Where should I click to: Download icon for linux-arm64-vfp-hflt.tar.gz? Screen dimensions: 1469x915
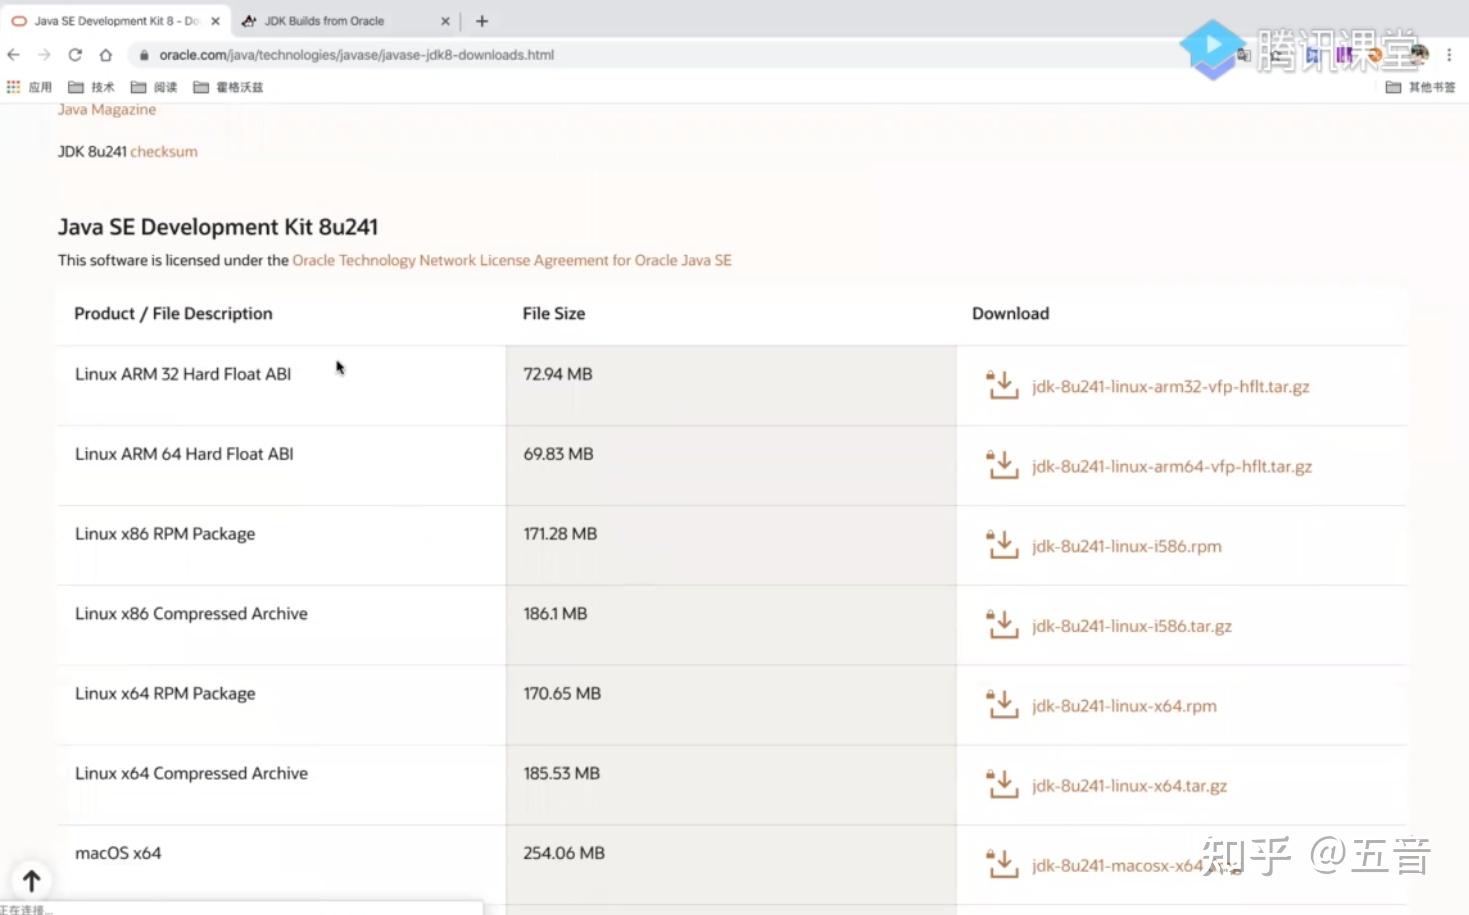point(1002,465)
